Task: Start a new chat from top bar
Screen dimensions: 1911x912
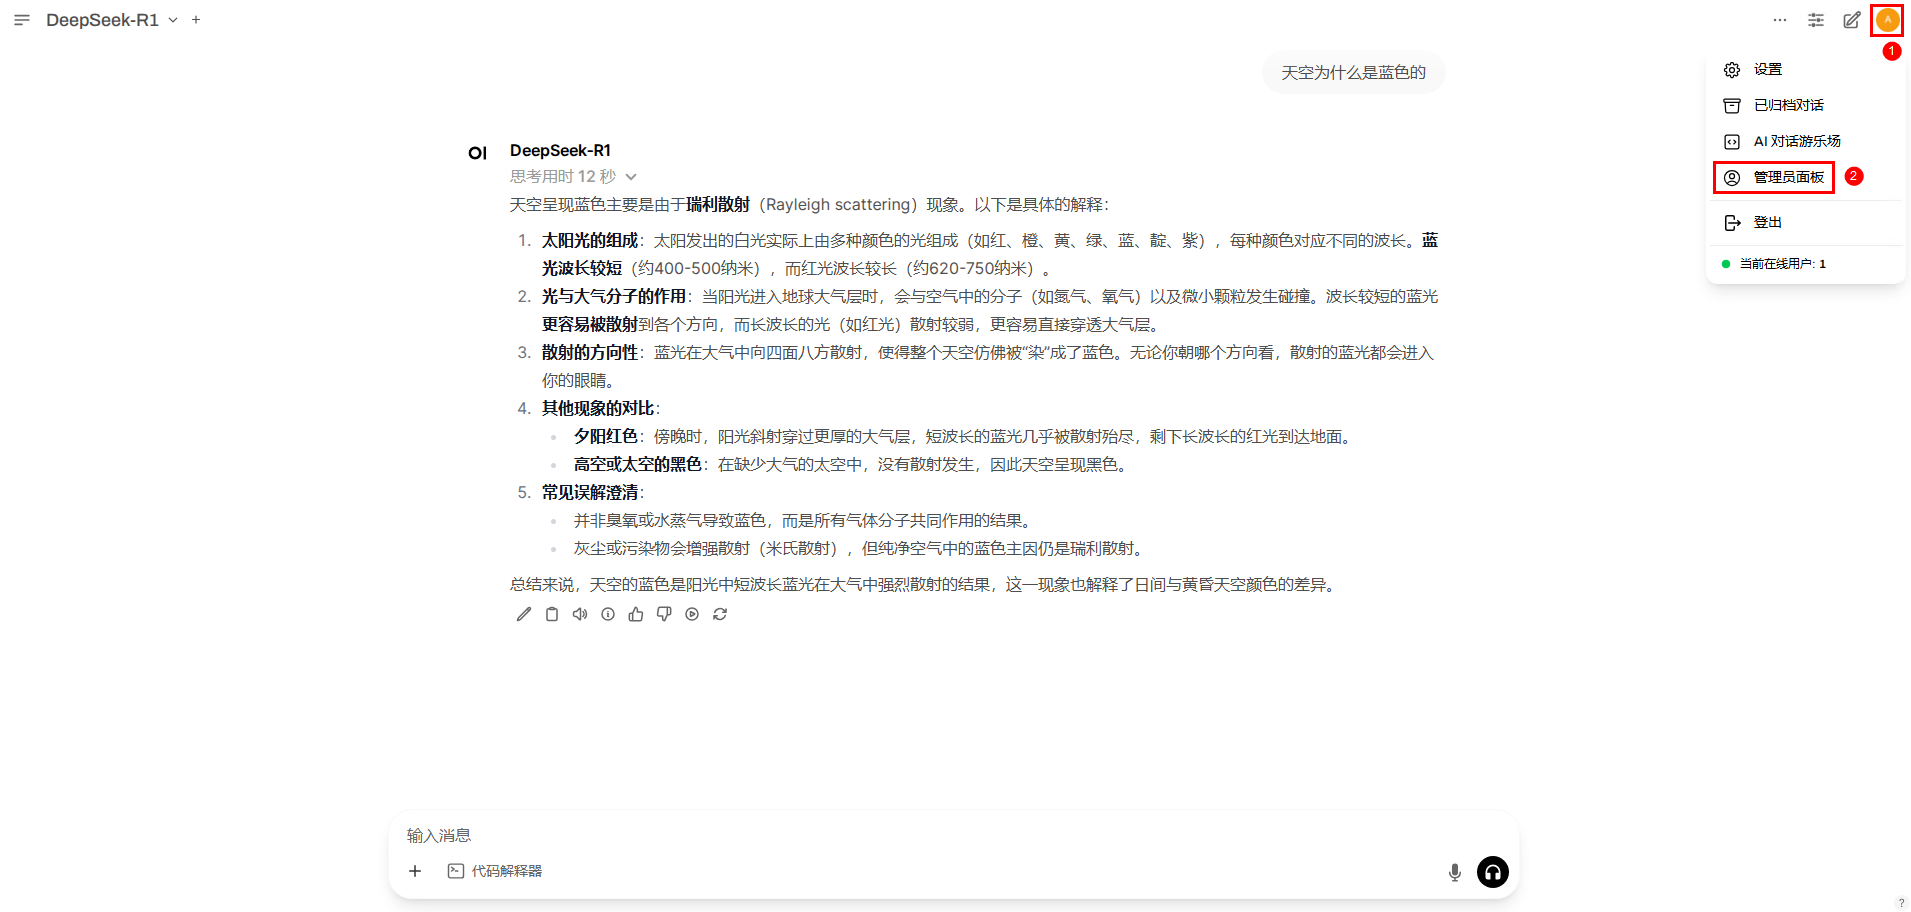Action: click(x=196, y=19)
